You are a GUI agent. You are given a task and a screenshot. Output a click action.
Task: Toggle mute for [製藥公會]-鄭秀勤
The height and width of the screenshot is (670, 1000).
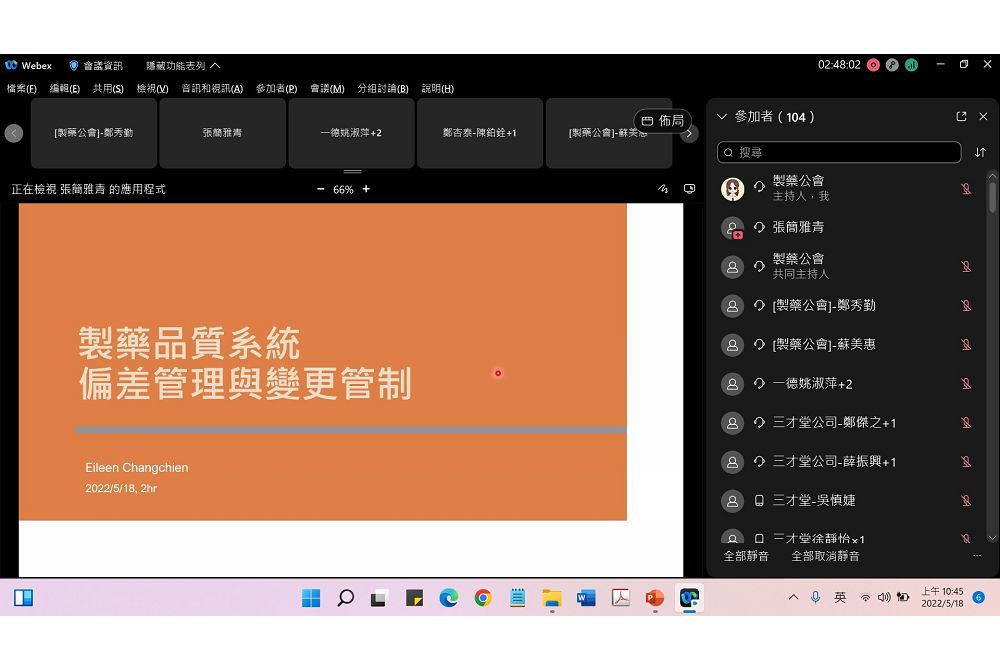tap(966, 305)
